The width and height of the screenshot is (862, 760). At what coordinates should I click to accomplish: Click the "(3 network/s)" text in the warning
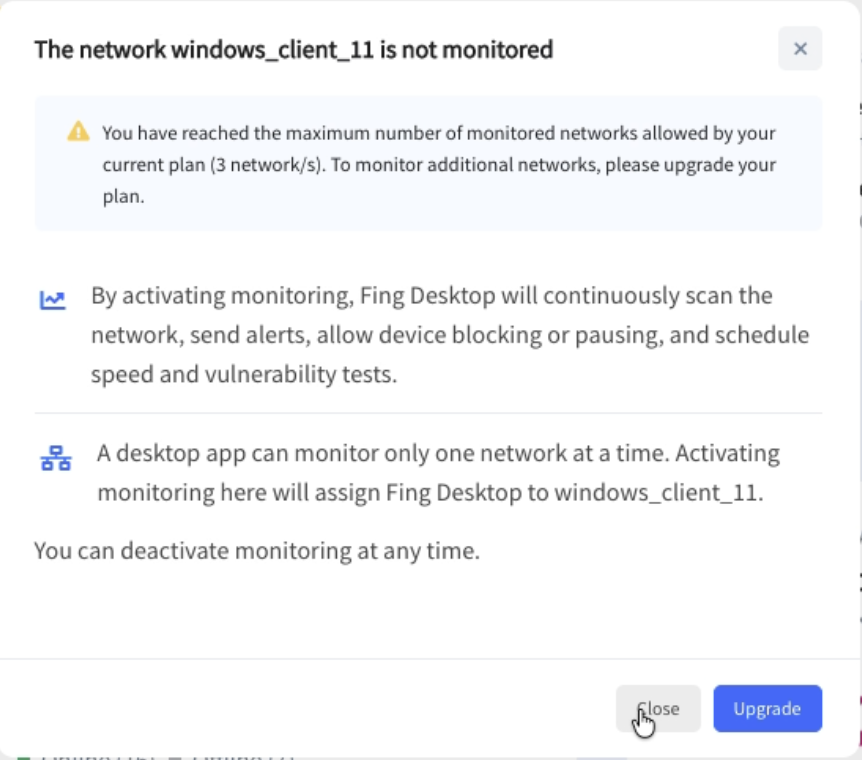[x=267, y=165]
